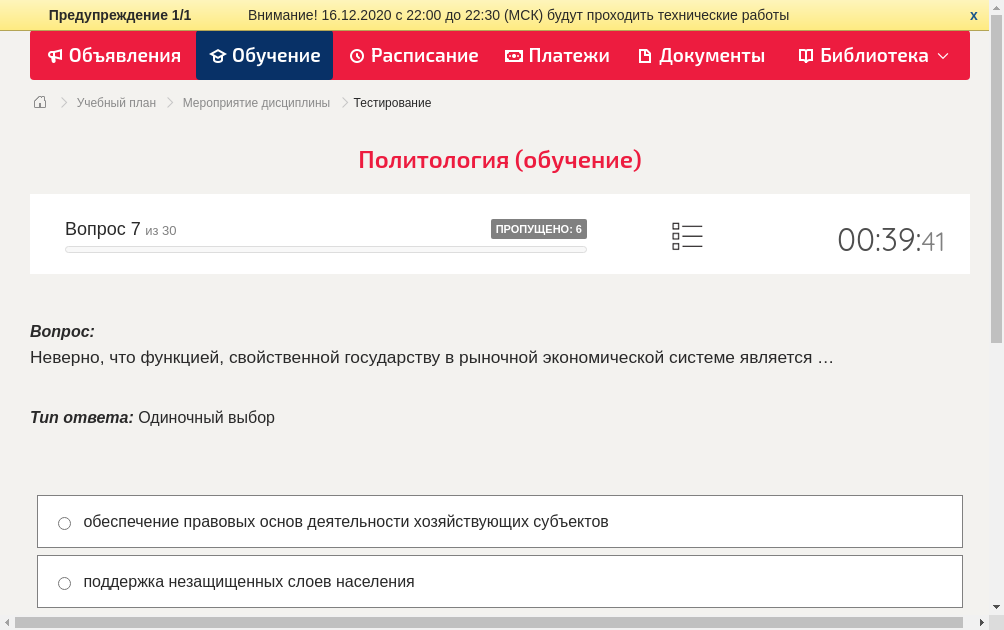Screen dimensions: 1004x630
Task: Dismiss the warning banner with x
Action: point(973,15)
